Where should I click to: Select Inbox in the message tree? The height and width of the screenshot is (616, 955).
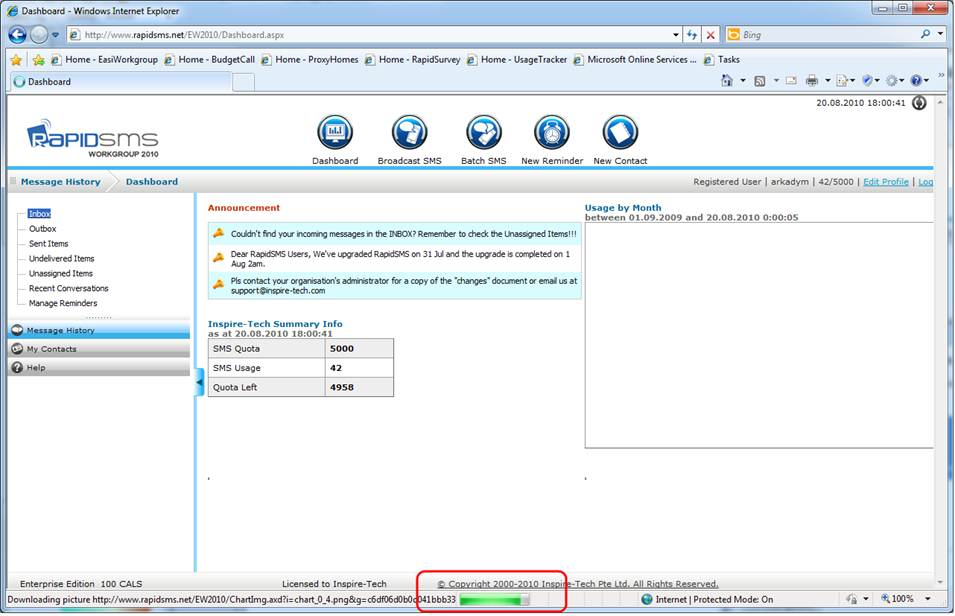(39, 214)
